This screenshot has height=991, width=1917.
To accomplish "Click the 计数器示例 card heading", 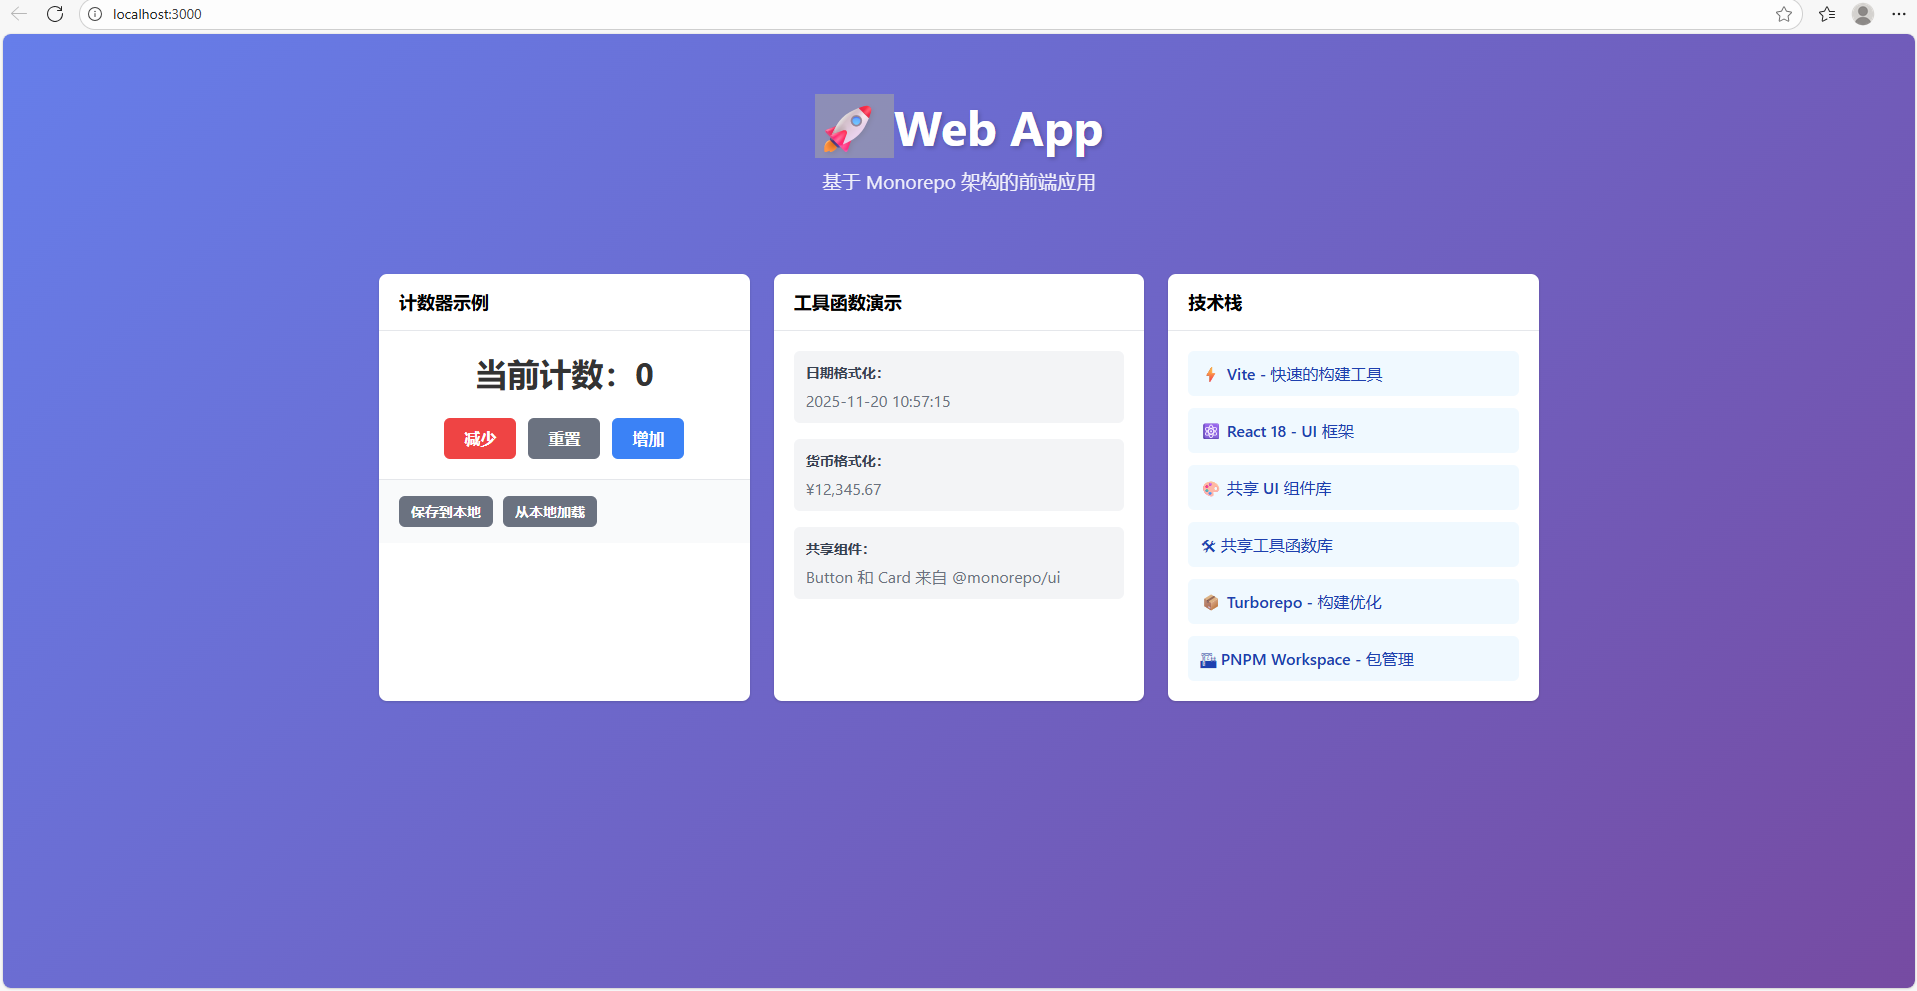I will (444, 303).
